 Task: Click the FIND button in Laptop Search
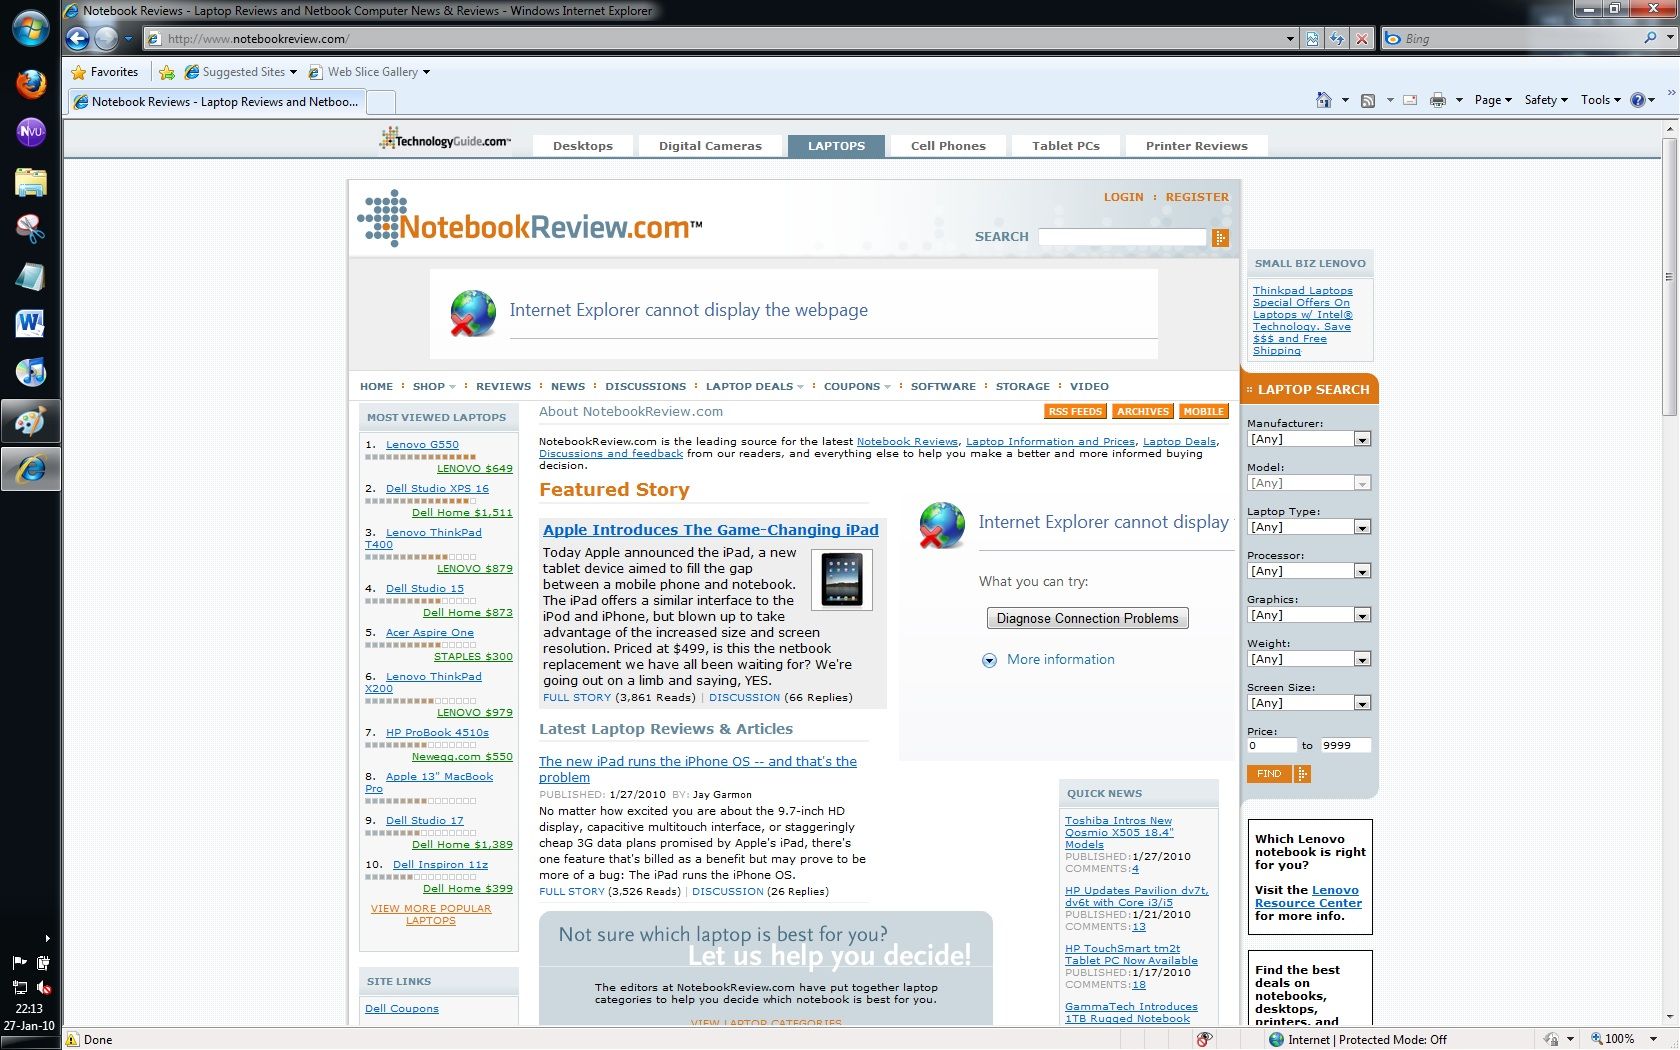coord(1268,774)
